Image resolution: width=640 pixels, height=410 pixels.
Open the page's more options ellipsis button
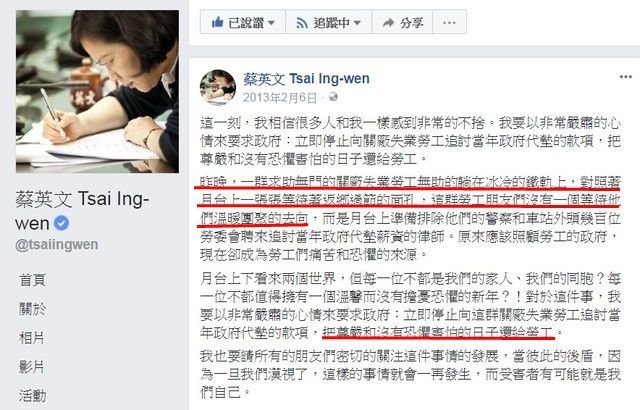449,22
